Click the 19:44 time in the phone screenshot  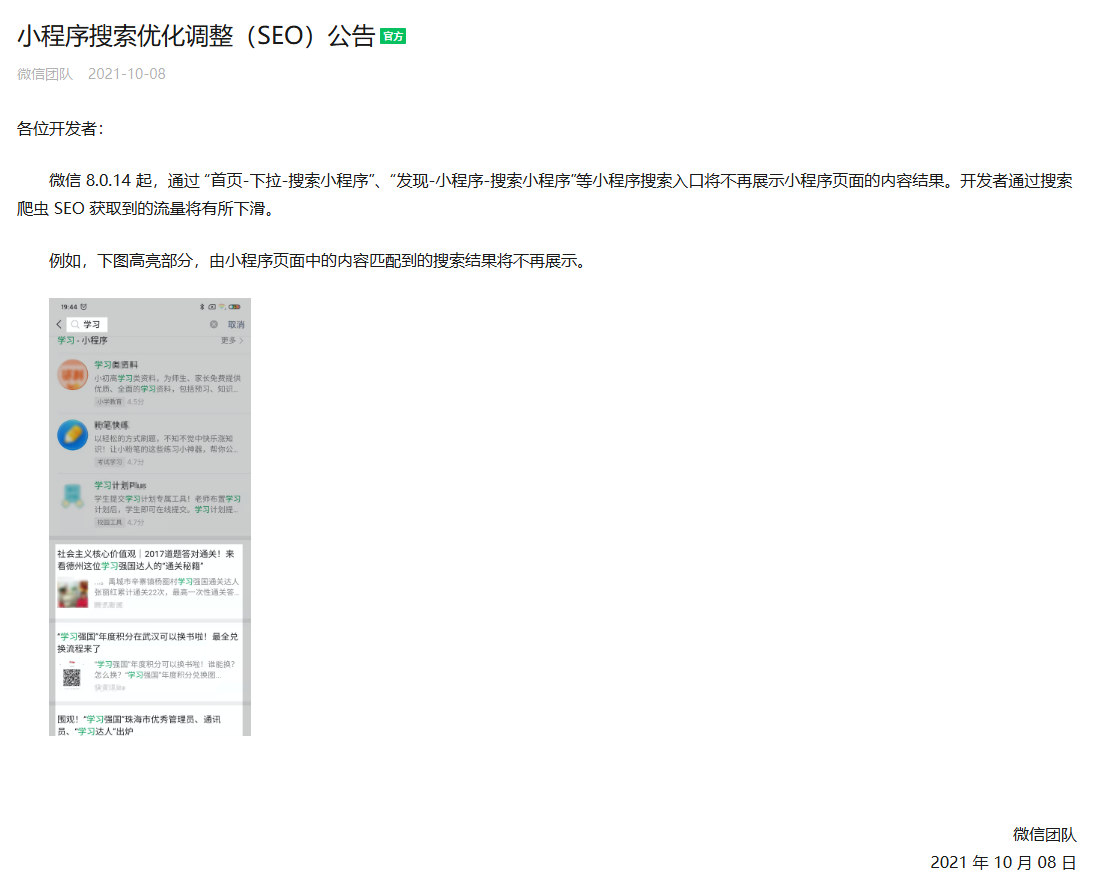click(69, 307)
